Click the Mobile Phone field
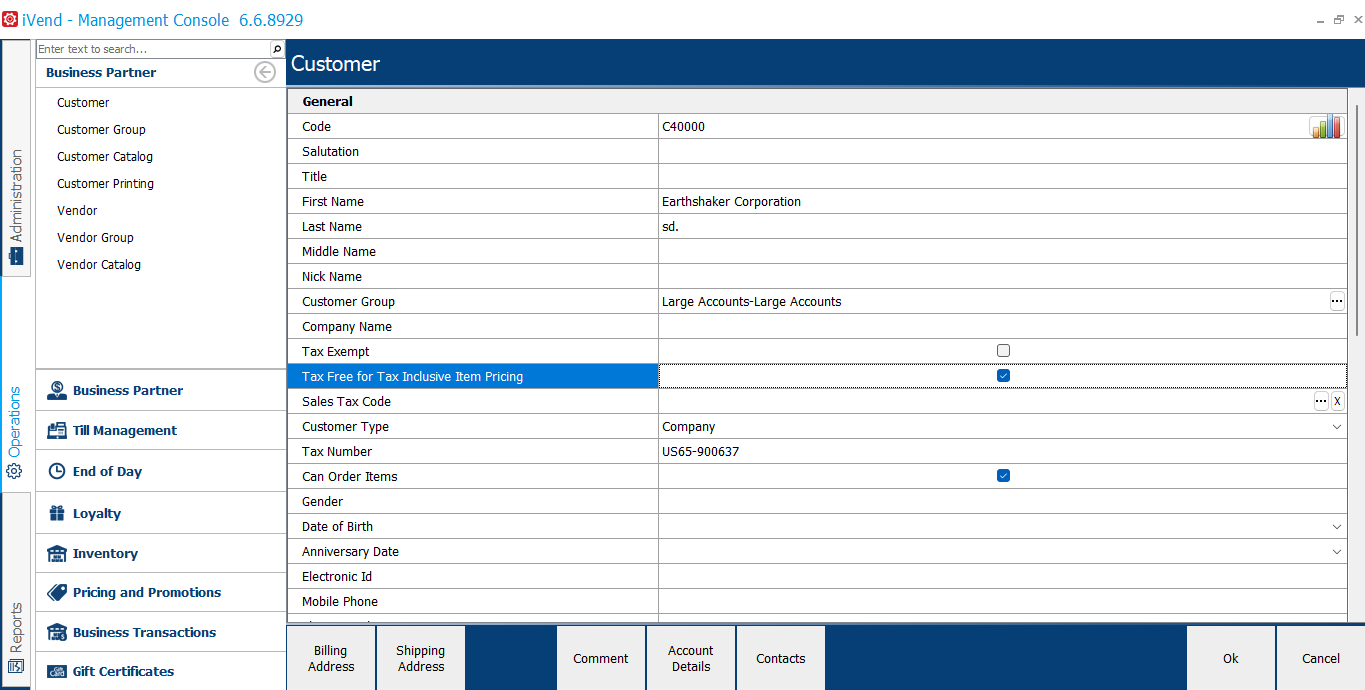 pyautogui.click(x=1002, y=601)
